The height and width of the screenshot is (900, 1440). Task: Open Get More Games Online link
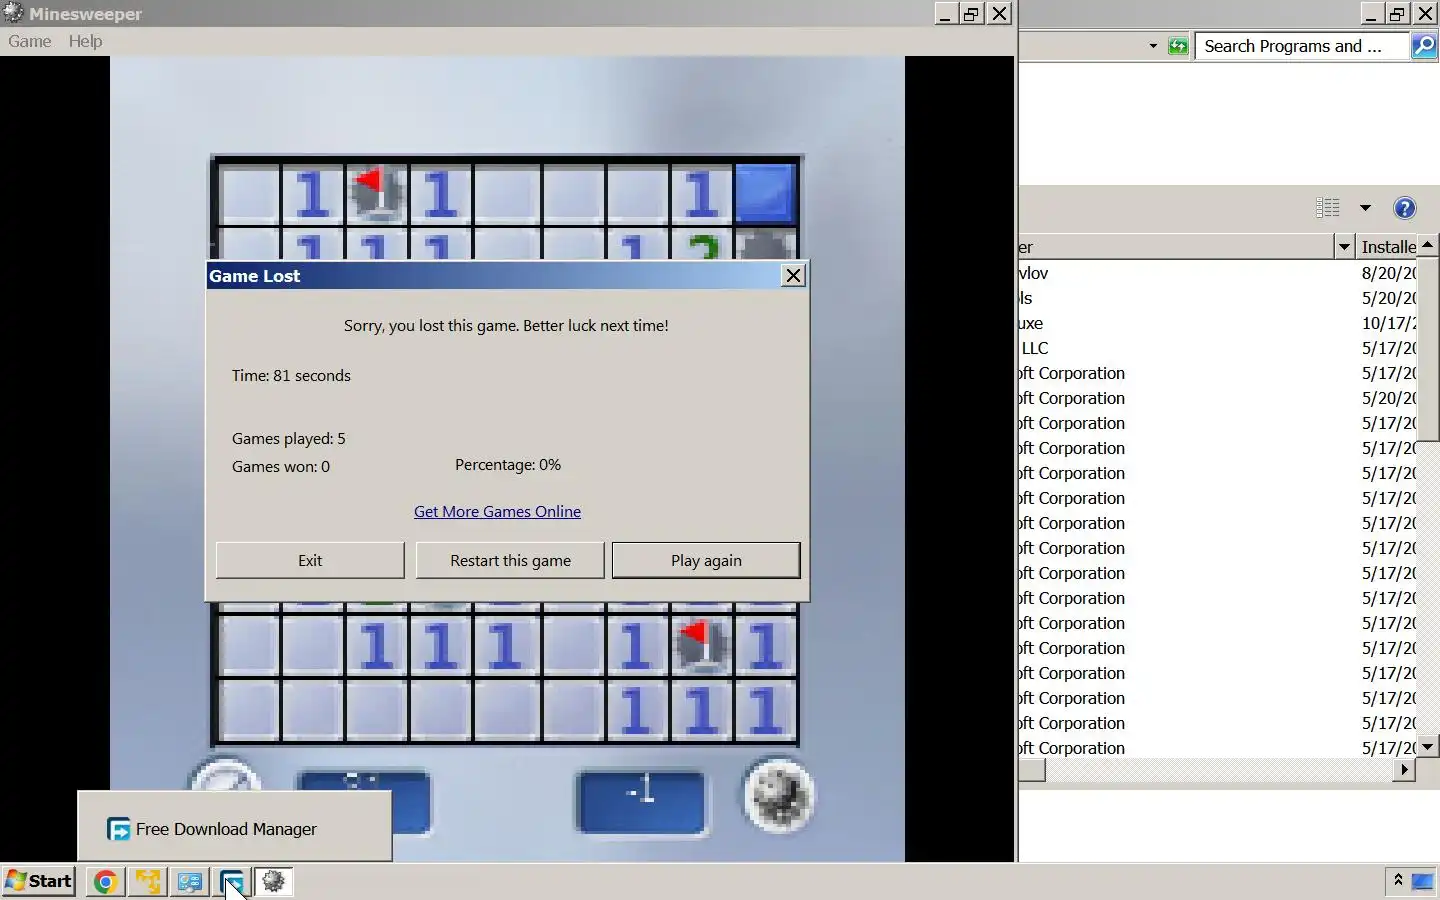pyautogui.click(x=497, y=511)
